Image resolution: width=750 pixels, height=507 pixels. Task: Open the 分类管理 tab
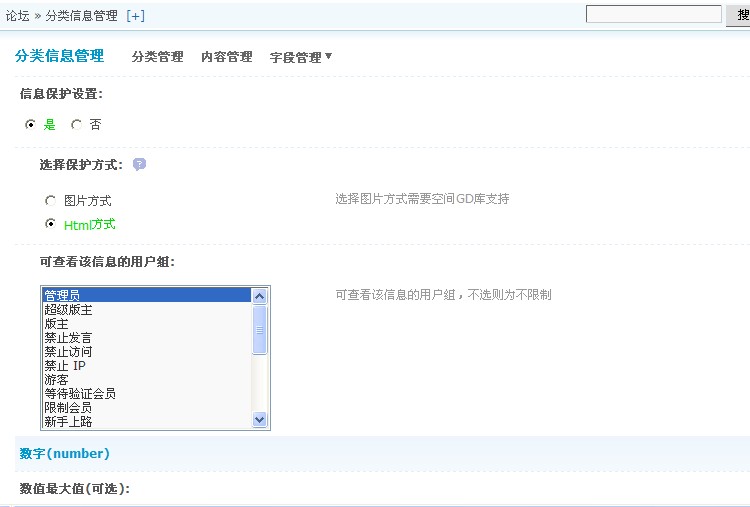point(157,56)
